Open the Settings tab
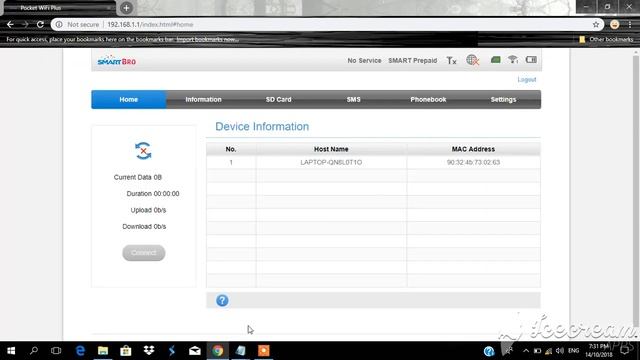This screenshot has height=360, width=640. click(503, 100)
